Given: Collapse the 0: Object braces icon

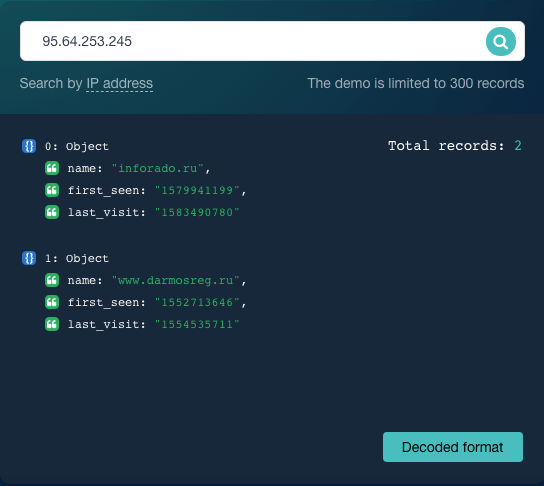Looking at the screenshot, I should coord(29,146).
